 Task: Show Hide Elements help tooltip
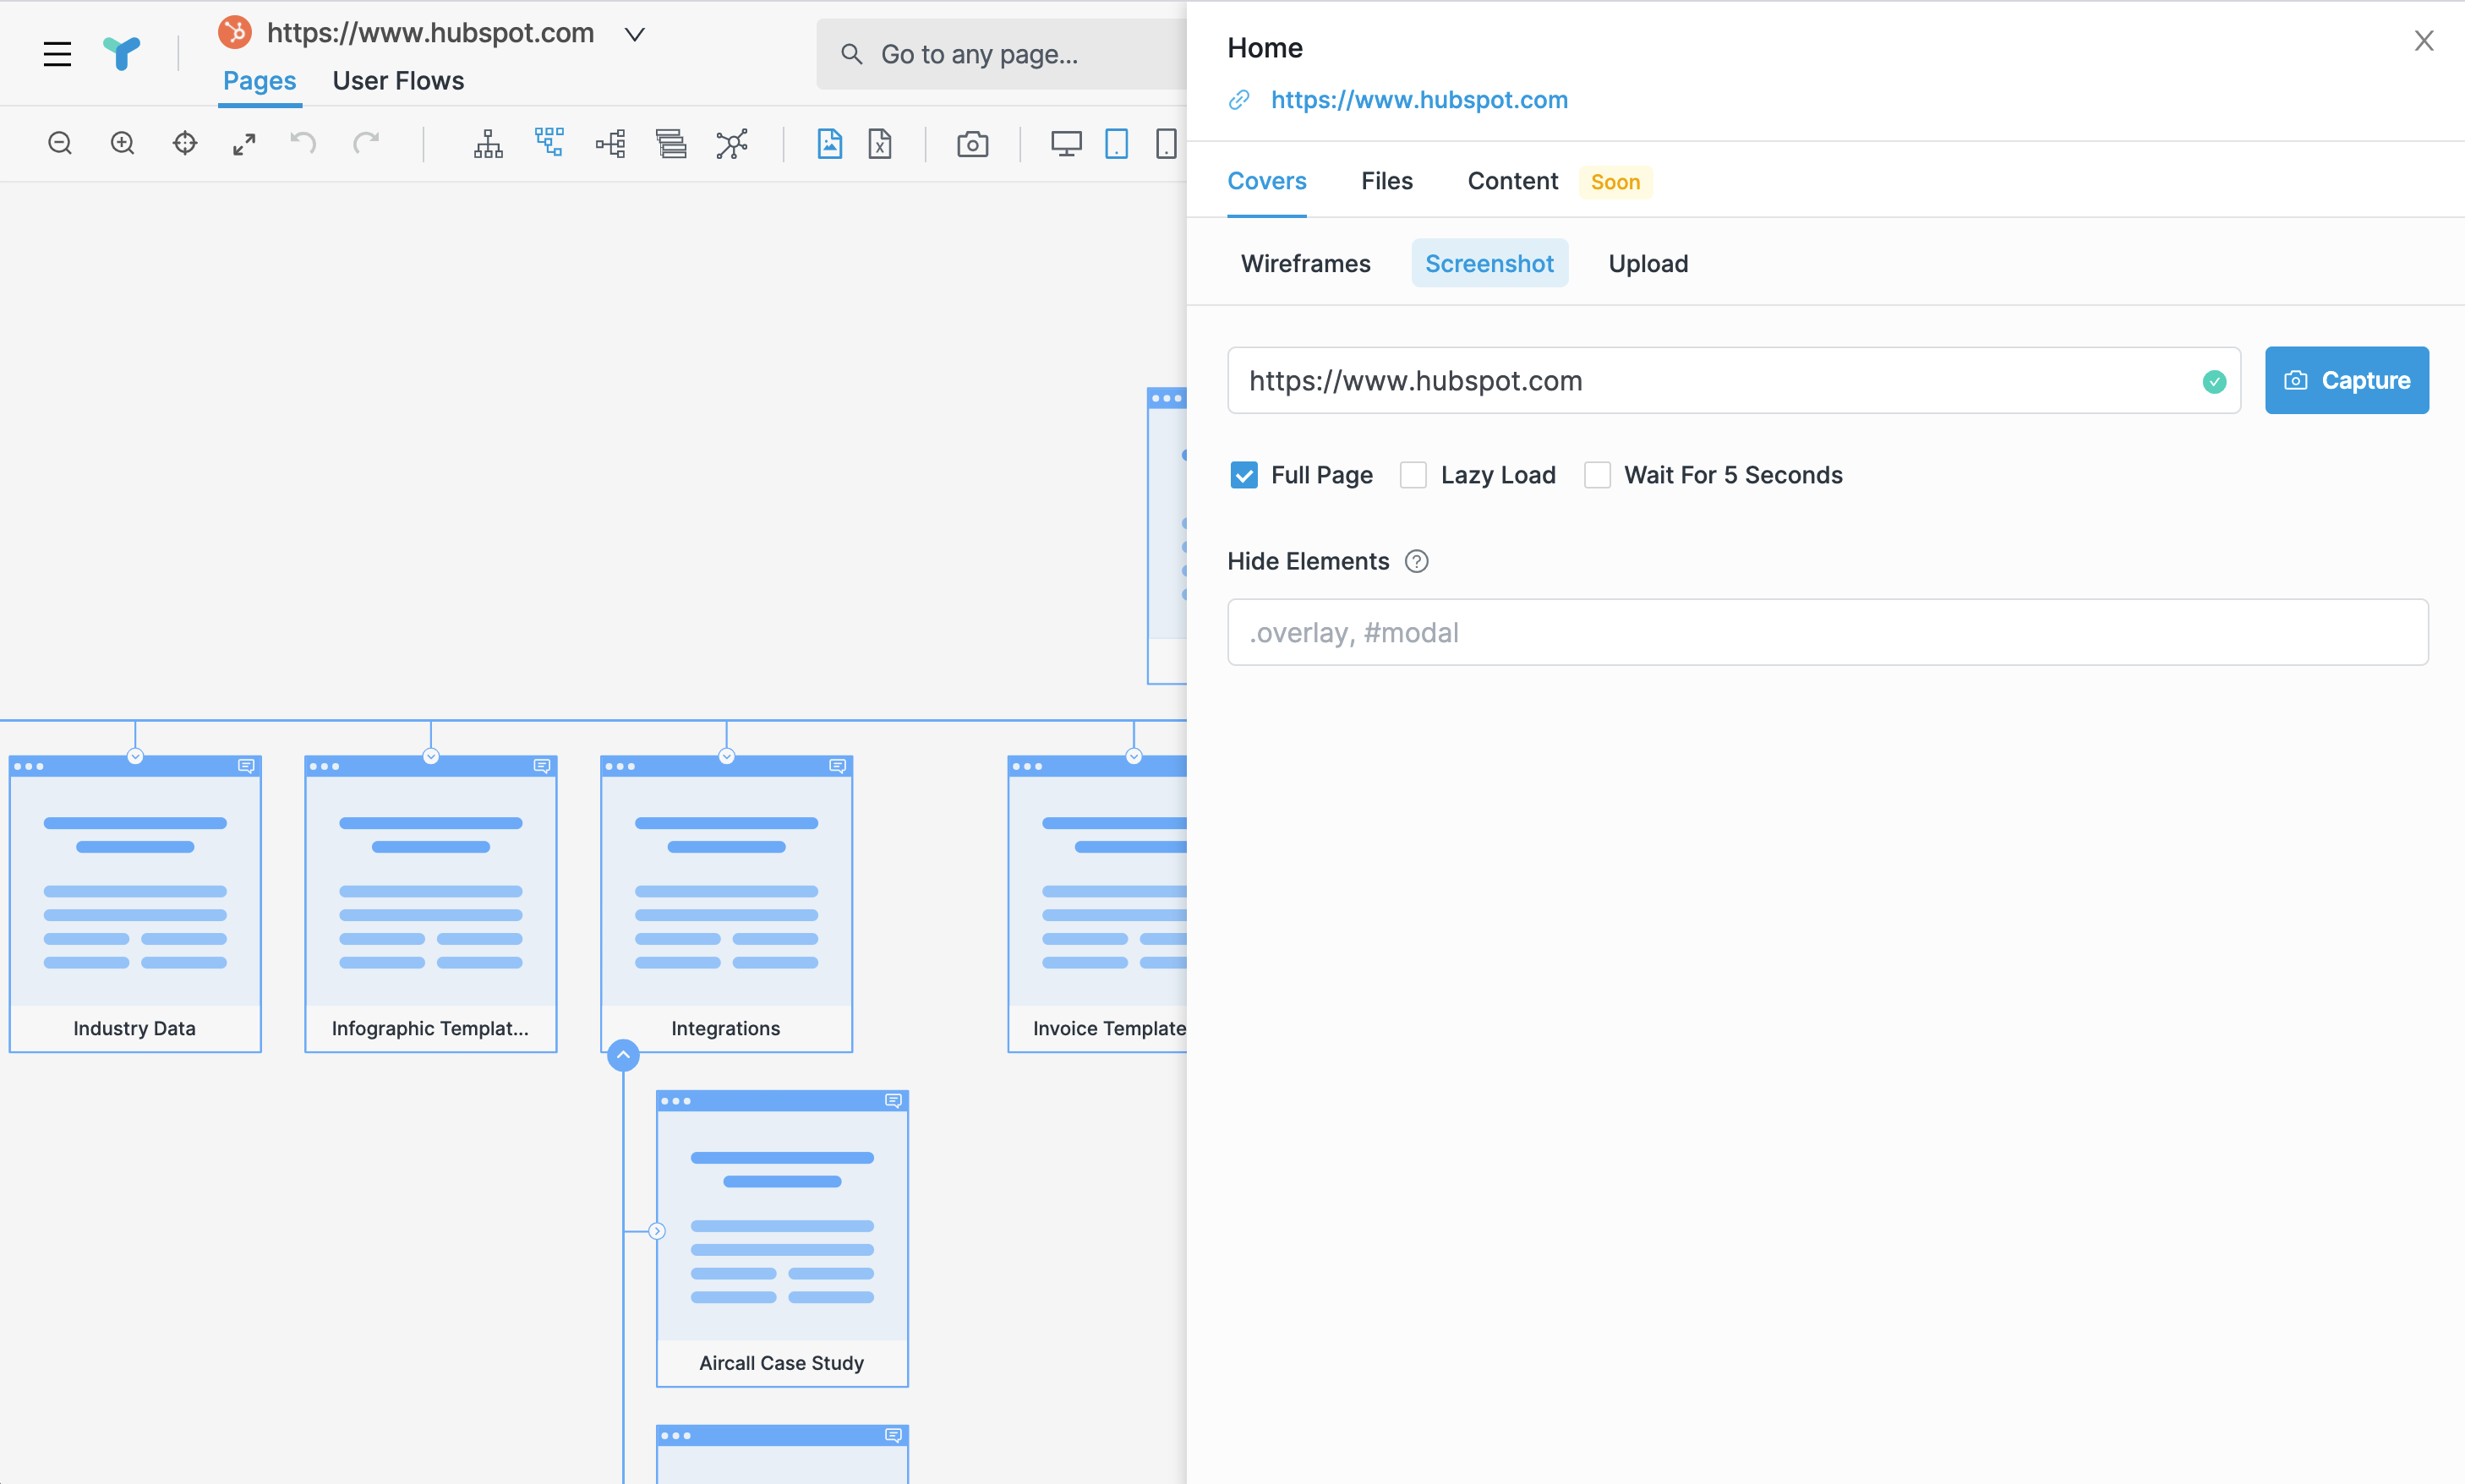point(1416,562)
